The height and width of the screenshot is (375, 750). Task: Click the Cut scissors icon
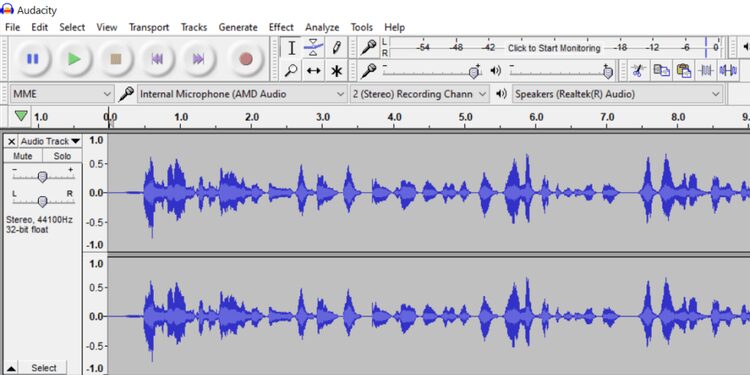[x=638, y=71]
